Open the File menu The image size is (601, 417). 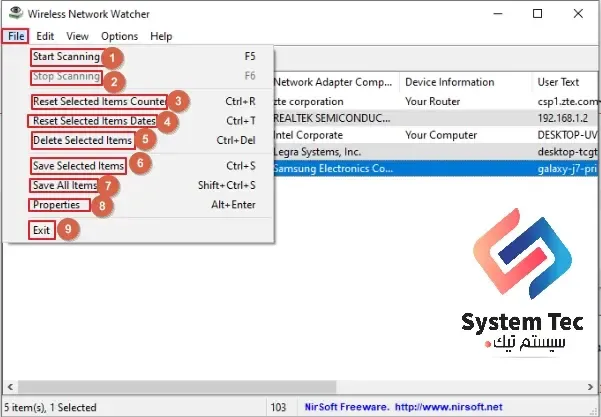(x=16, y=36)
